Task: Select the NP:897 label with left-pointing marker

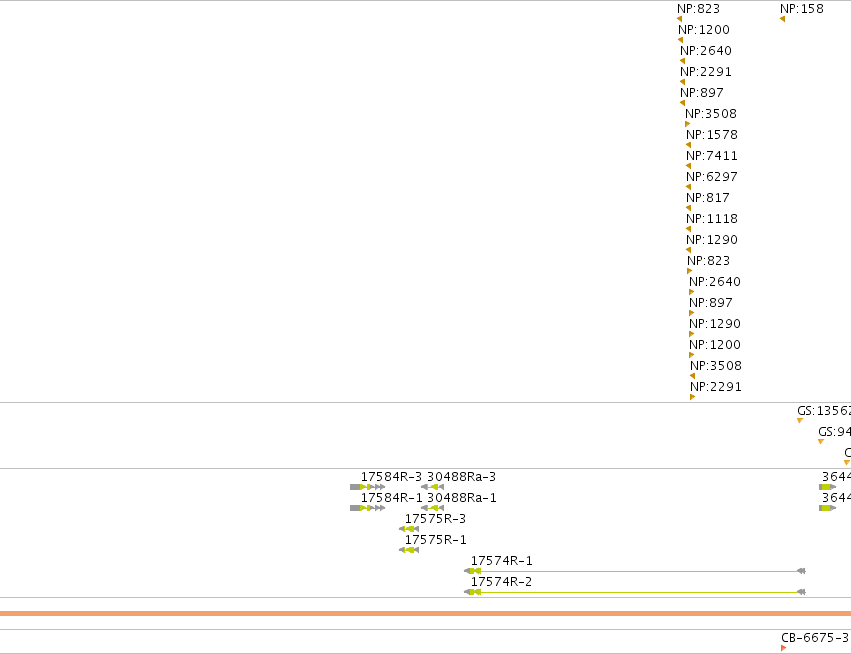Action: (702, 93)
